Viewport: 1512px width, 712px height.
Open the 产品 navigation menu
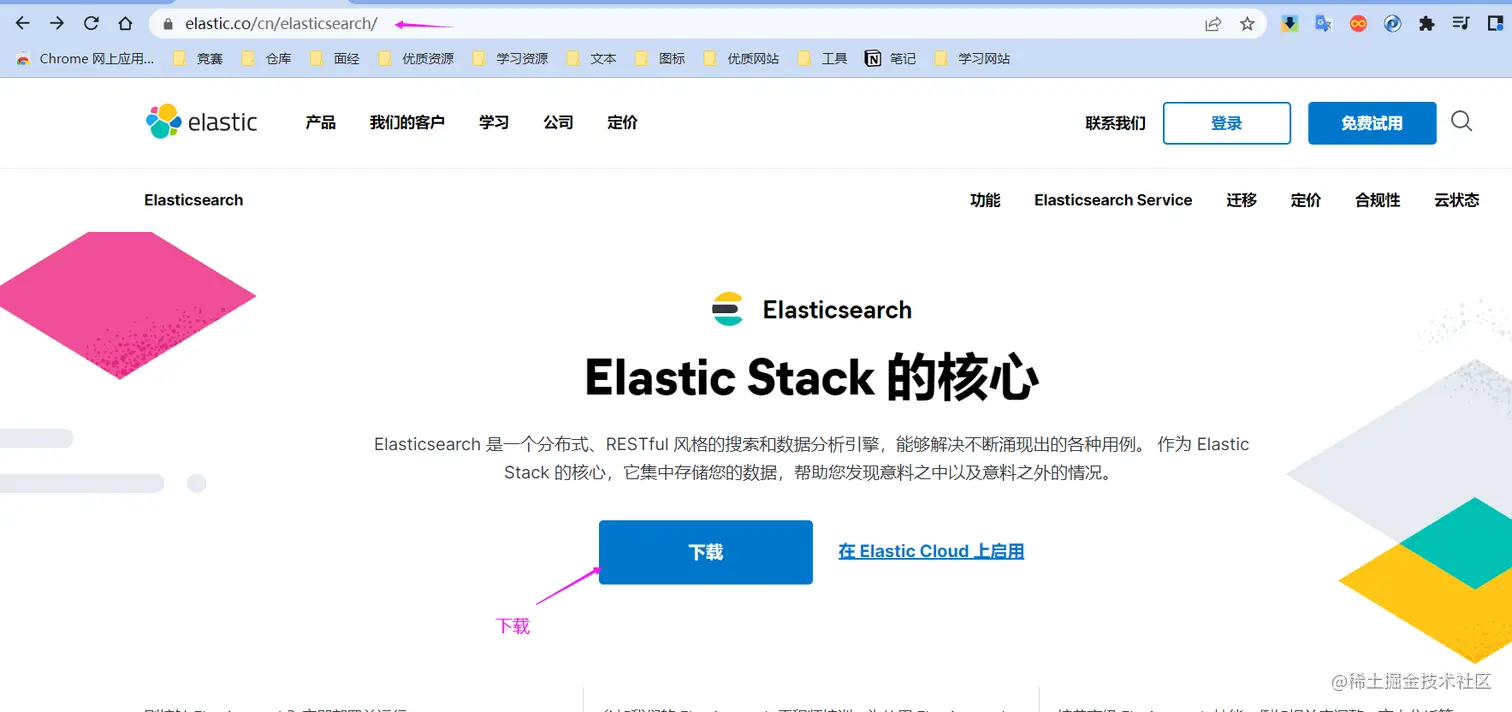pos(320,122)
